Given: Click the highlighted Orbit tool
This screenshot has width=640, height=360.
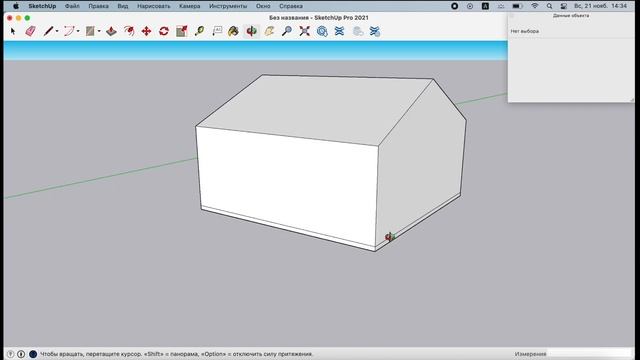Looking at the screenshot, I should 251,31.
